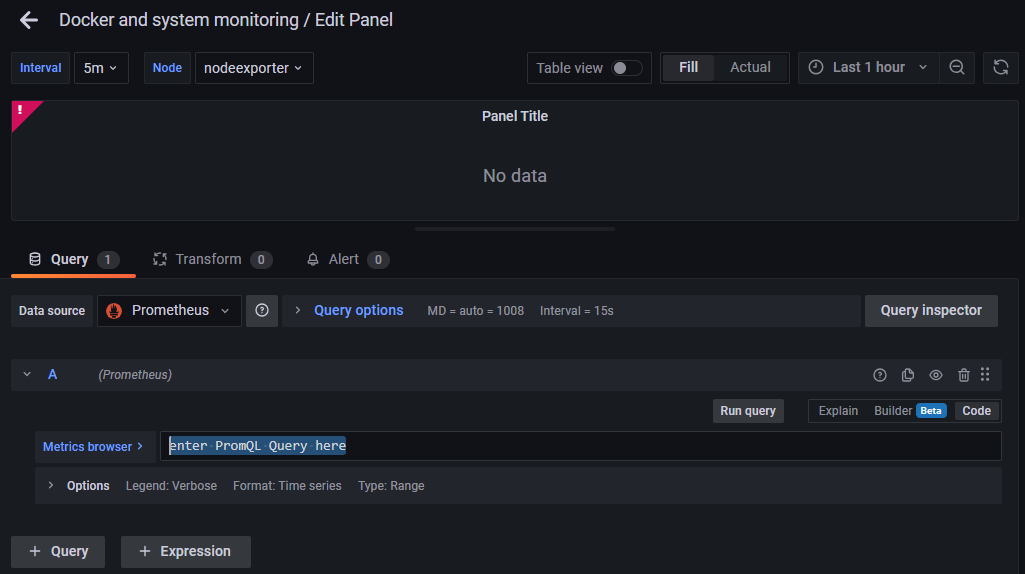Viewport: 1025px width, 574px height.
Task: Click the zoom out time range icon
Action: (x=957, y=68)
